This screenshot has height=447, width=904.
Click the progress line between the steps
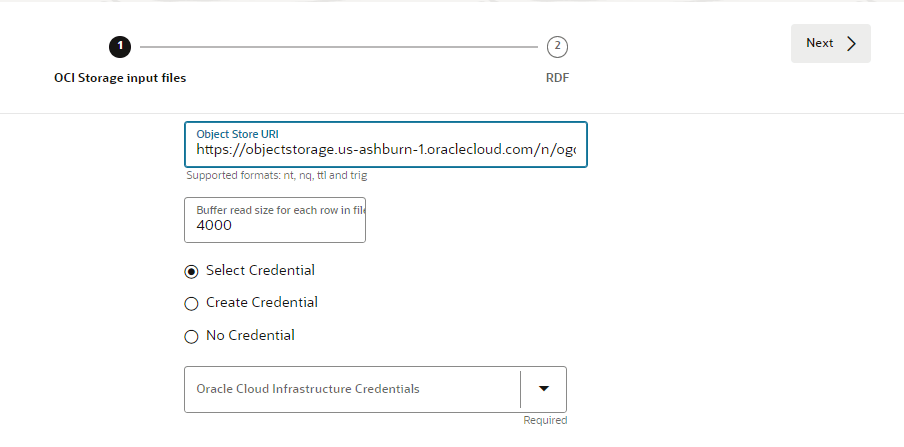[x=338, y=46]
